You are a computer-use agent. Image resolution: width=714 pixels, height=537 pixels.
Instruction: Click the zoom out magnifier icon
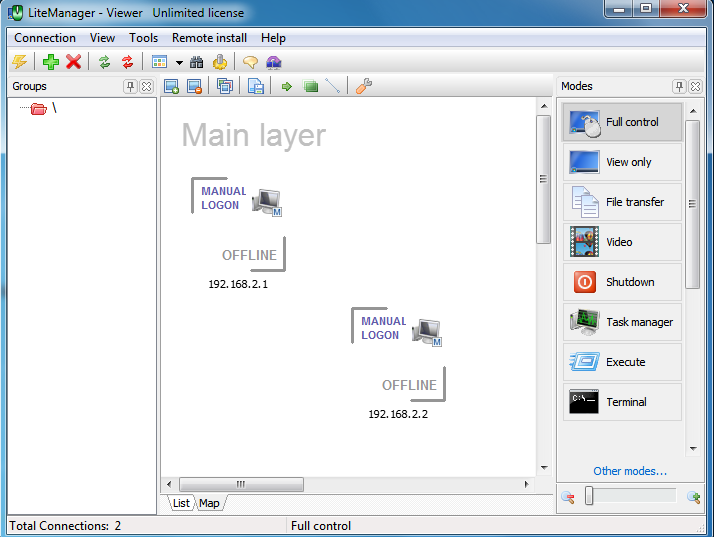(568, 497)
